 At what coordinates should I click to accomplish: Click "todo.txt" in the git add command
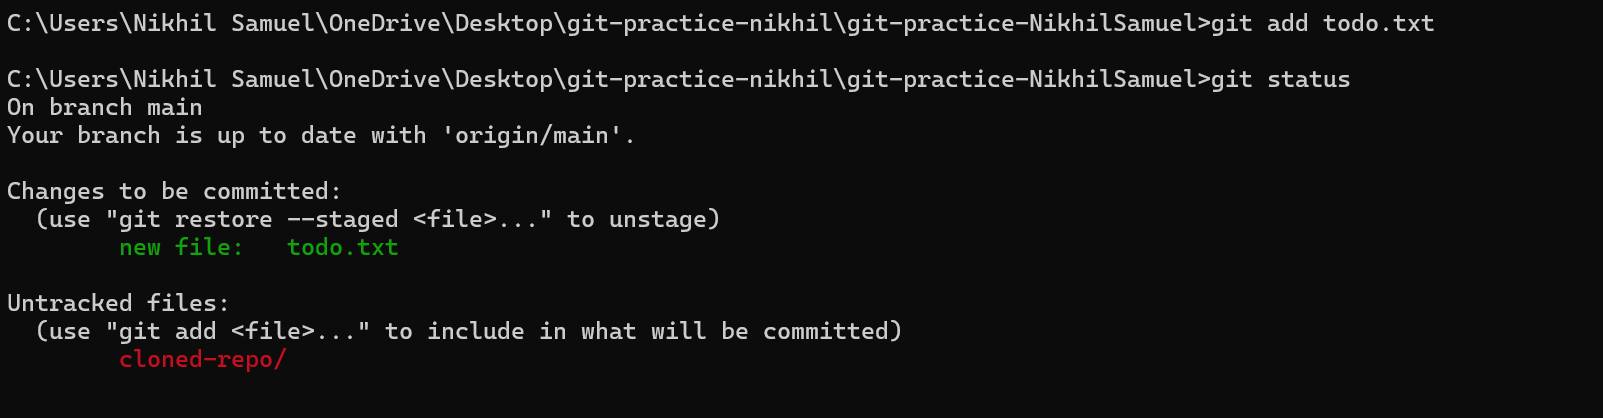pyautogui.click(x=1378, y=23)
